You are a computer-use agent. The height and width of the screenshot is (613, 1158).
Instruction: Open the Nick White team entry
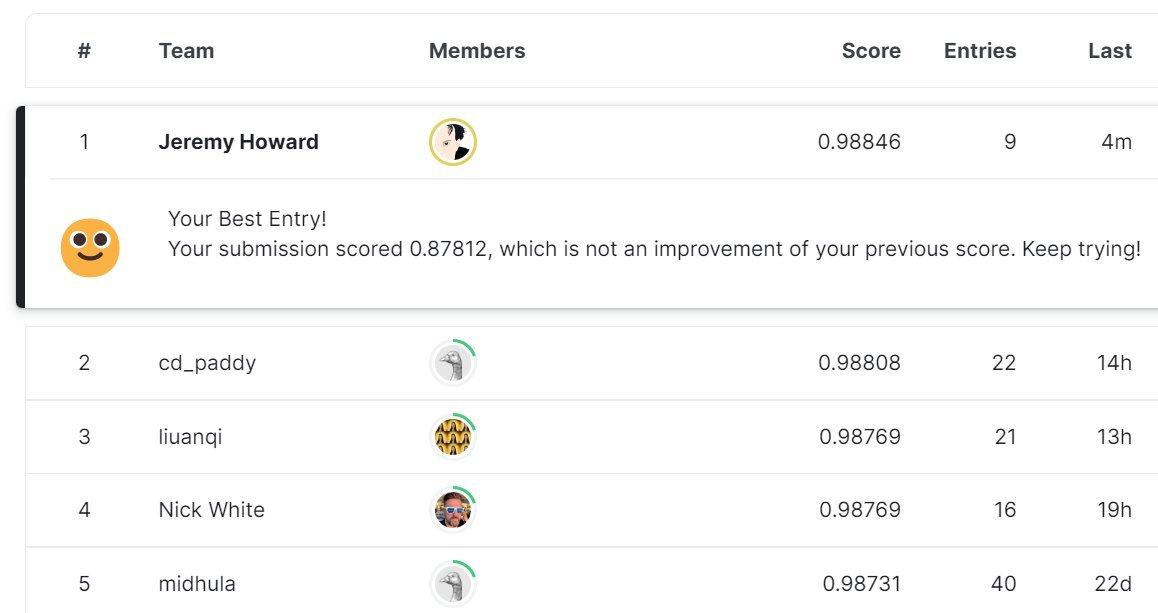click(x=211, y=510)
